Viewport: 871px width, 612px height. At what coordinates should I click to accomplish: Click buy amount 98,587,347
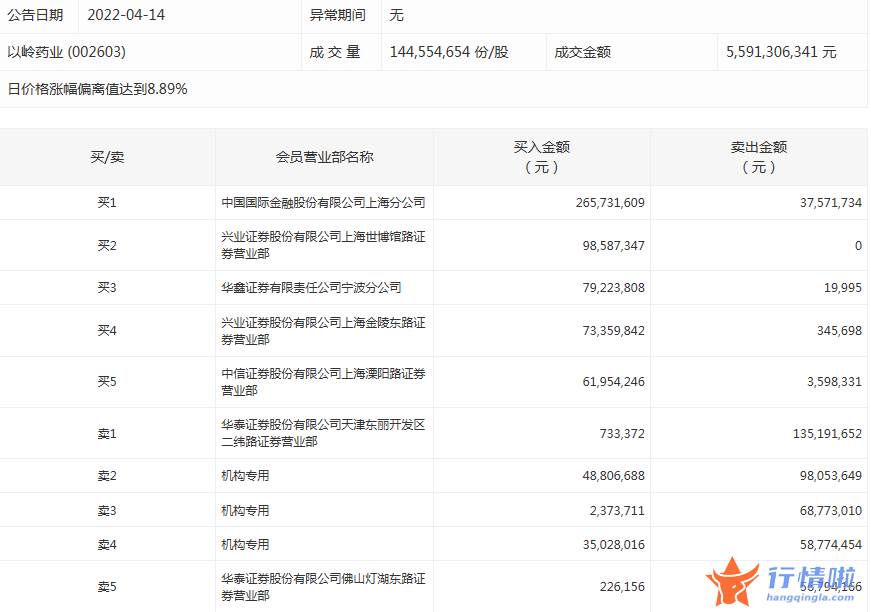point(613,245)
